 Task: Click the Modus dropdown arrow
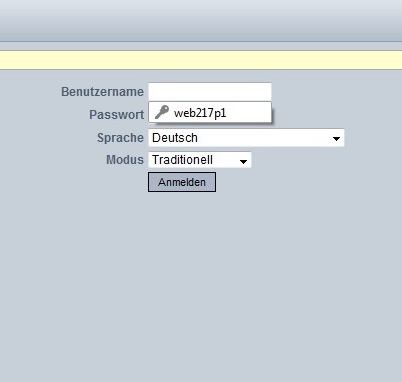pyautogui.click(x=243, y=162)
